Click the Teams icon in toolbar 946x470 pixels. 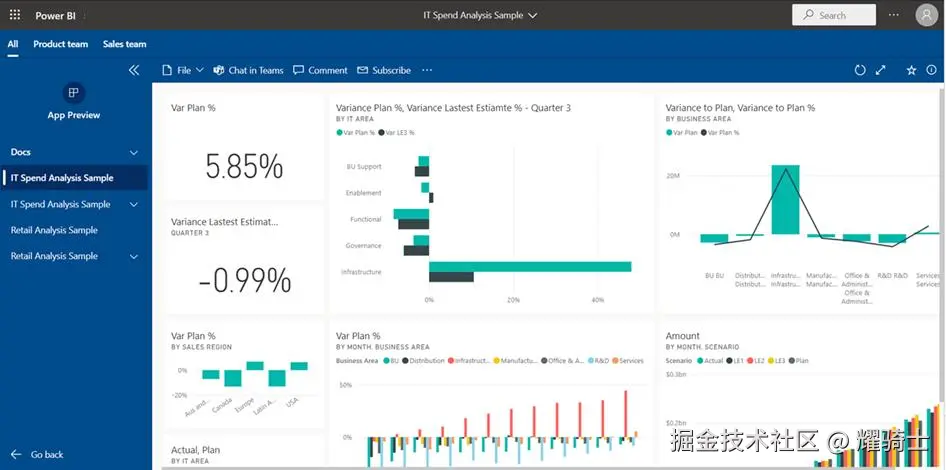(x=218, y=71)
